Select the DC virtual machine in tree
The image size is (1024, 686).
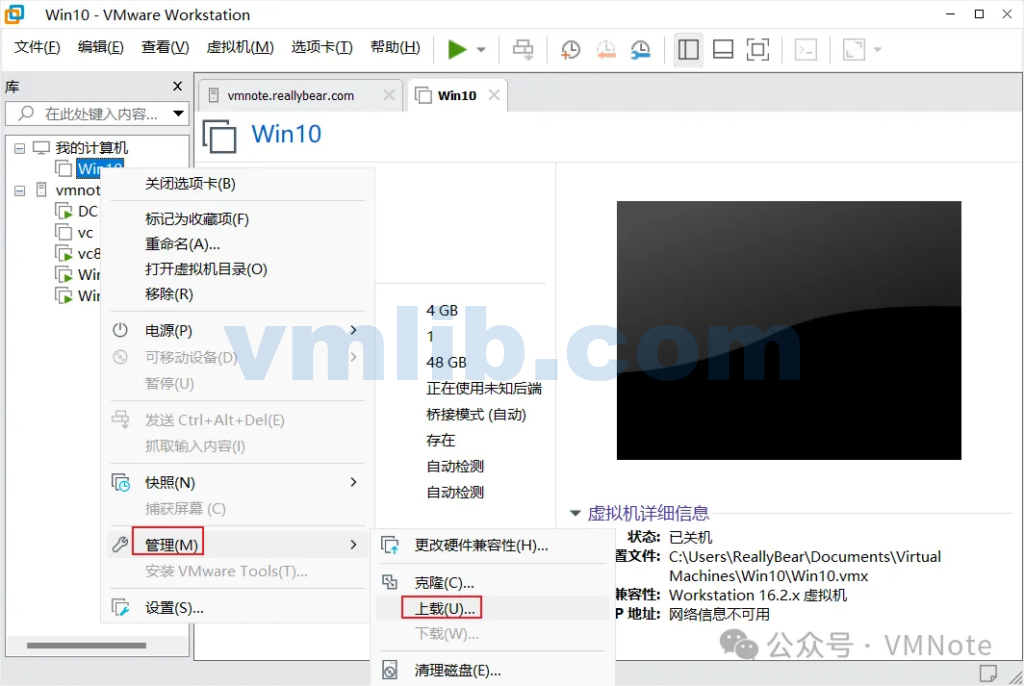click(x=88, y=211)
